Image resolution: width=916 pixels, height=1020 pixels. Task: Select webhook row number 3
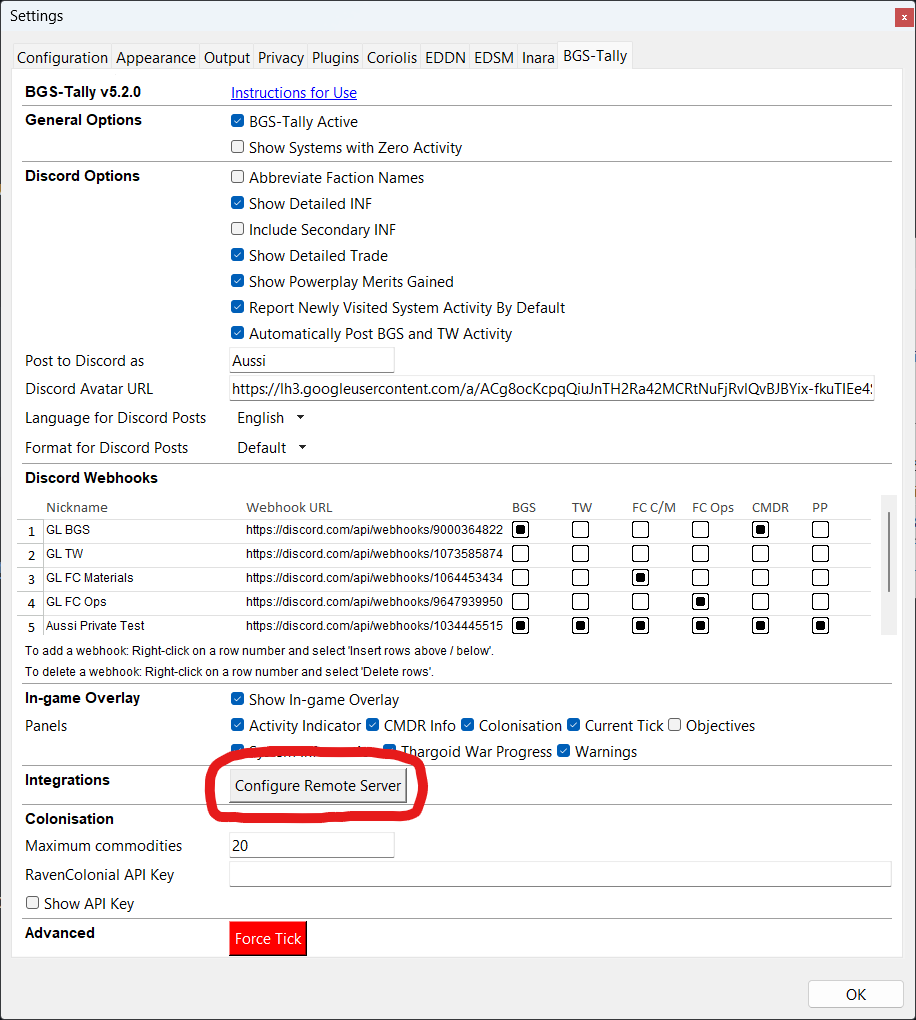31,579
